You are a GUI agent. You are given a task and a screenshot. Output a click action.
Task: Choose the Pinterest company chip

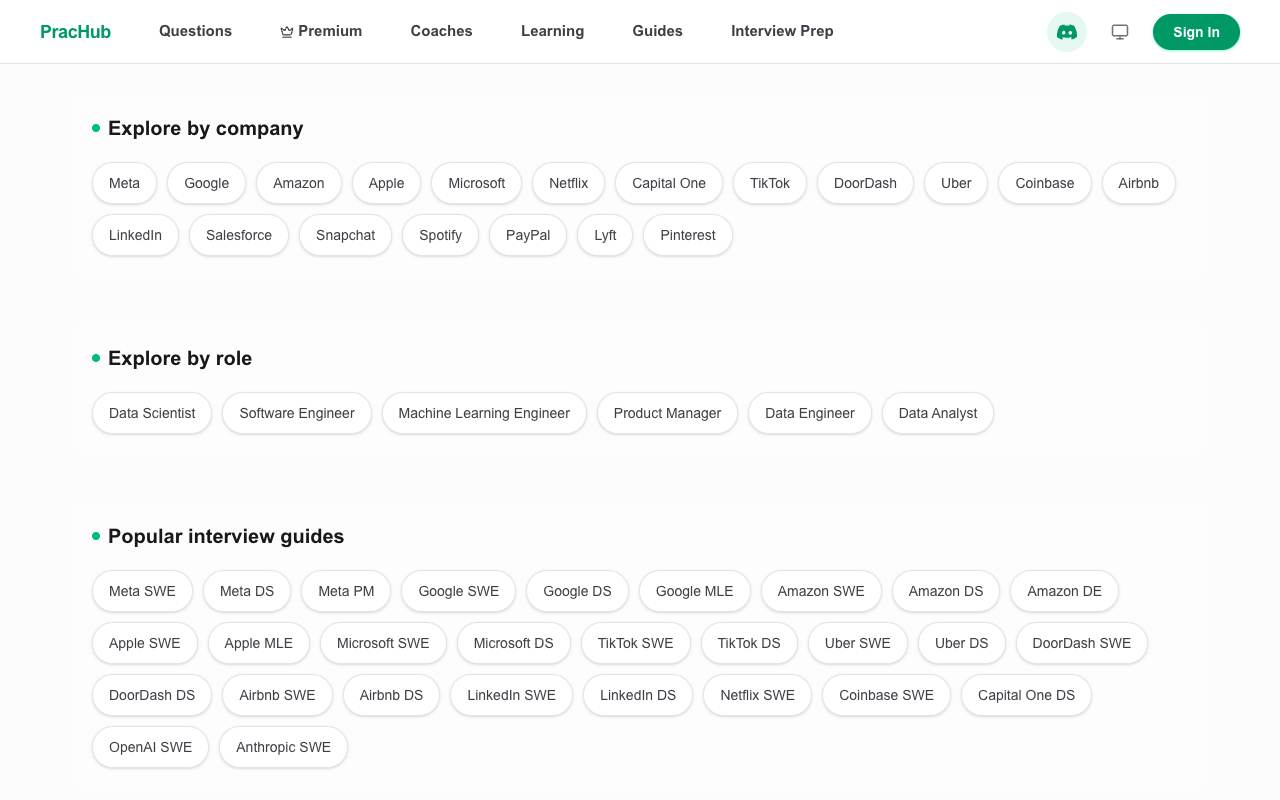[x=688, y=235]
